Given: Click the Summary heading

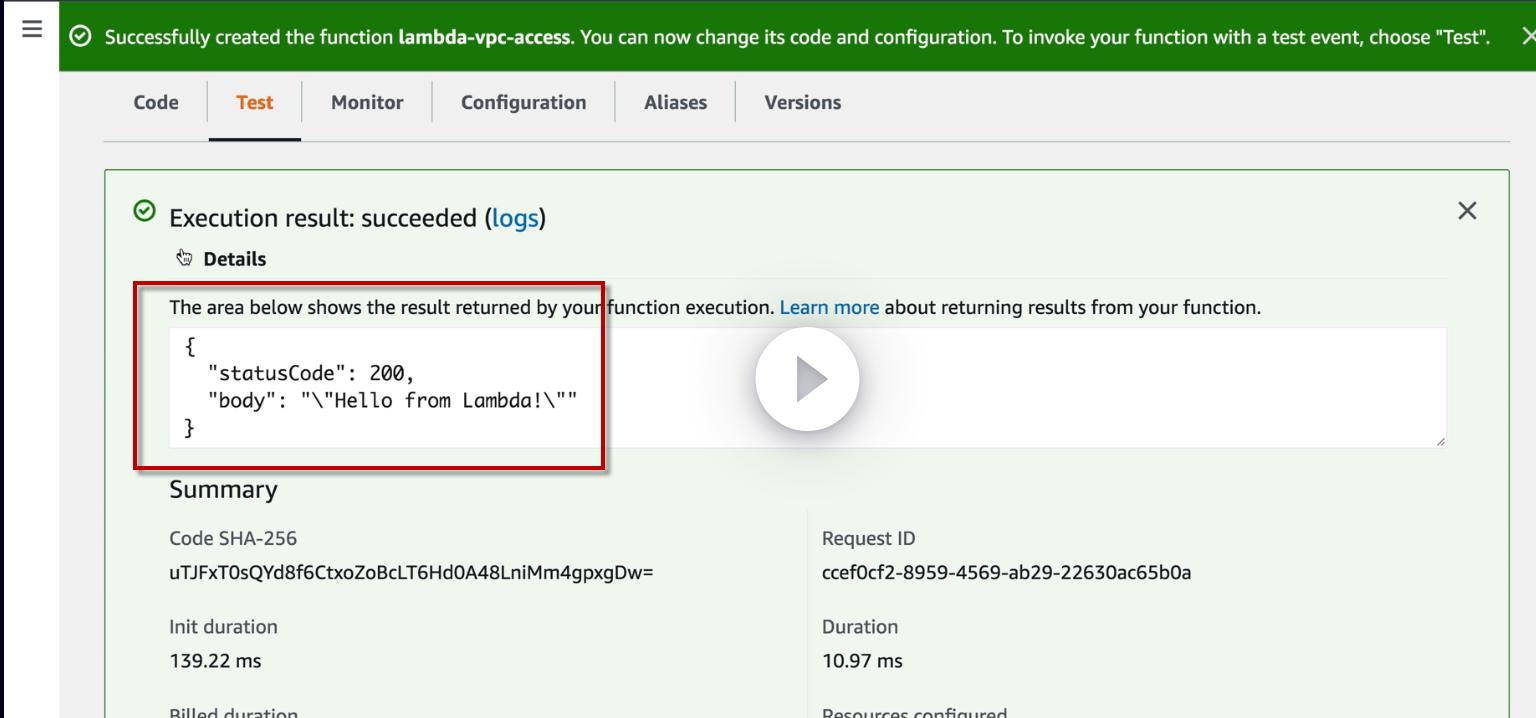Looking at the screenshot, I should 223,489.
